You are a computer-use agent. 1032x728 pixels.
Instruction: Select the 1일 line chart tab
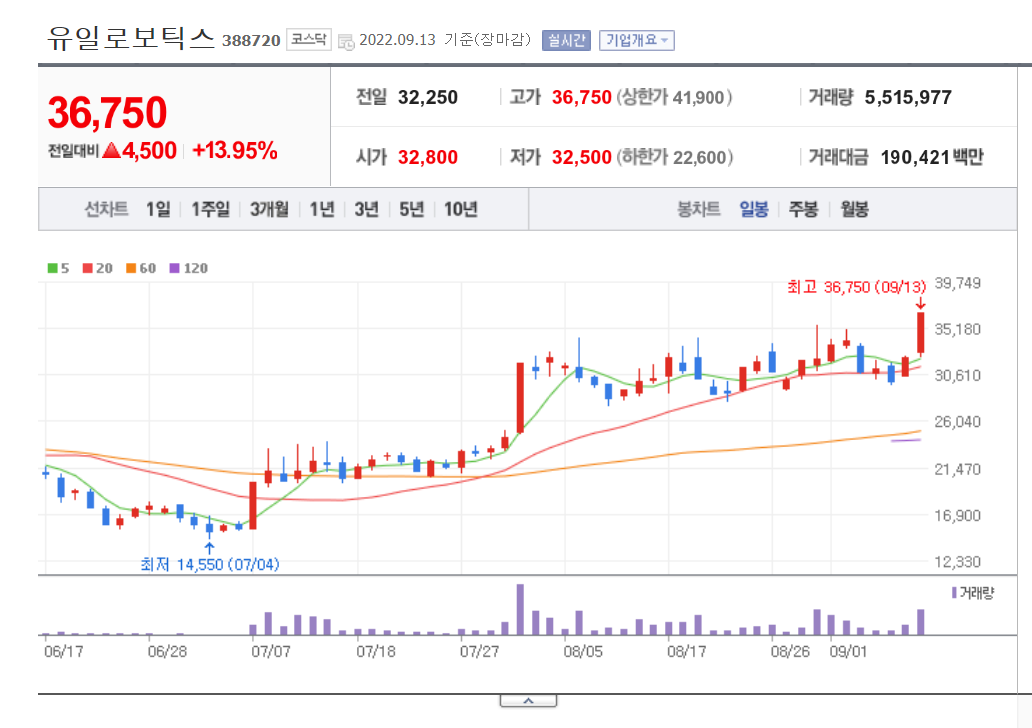click(x=158, y=209)
